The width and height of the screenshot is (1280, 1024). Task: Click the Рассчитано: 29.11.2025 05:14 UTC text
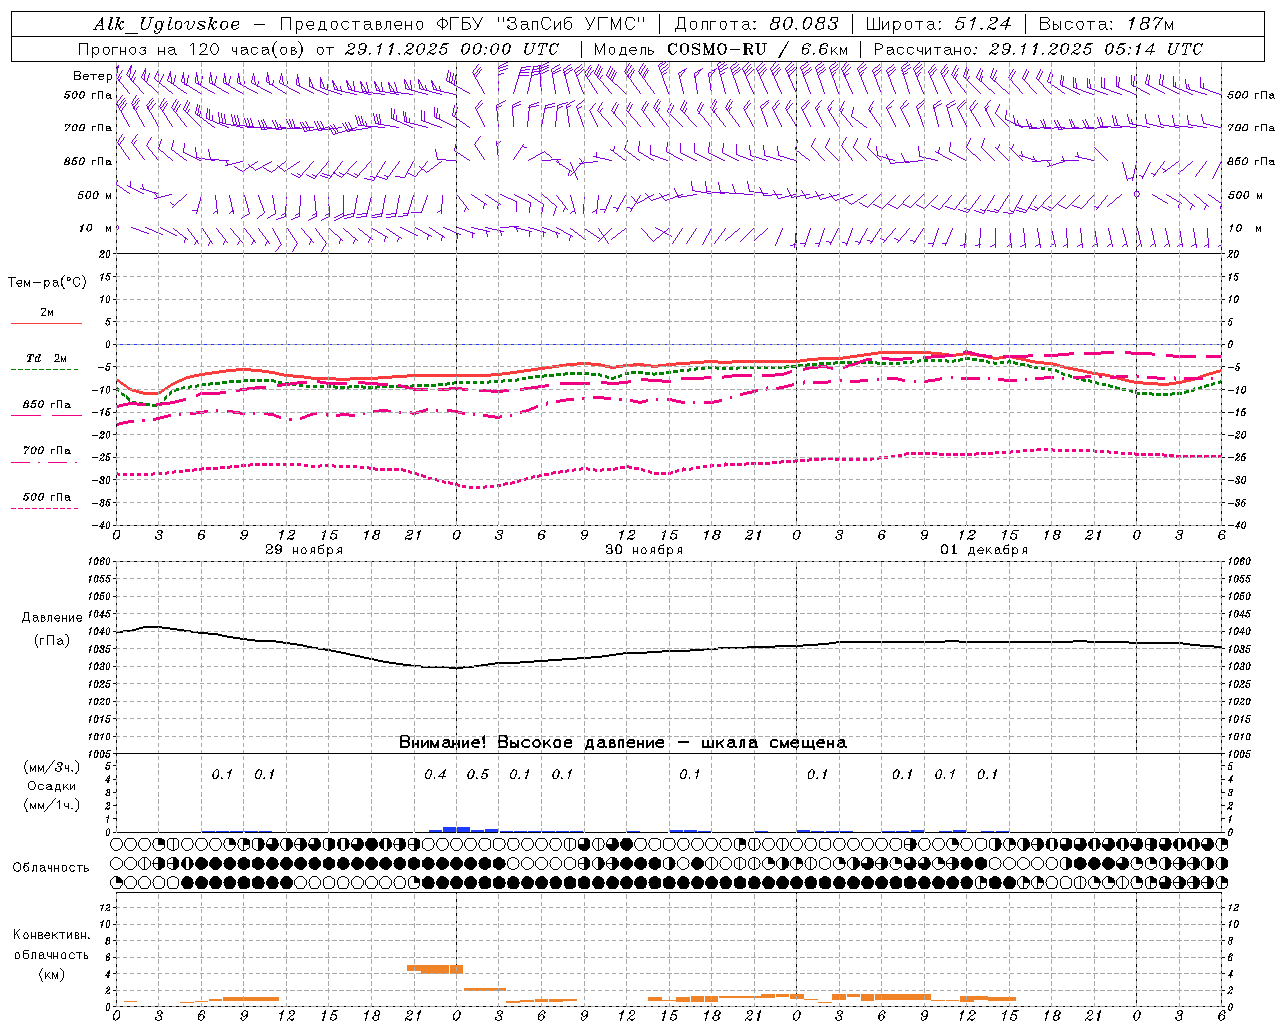tap(1038, 49)
